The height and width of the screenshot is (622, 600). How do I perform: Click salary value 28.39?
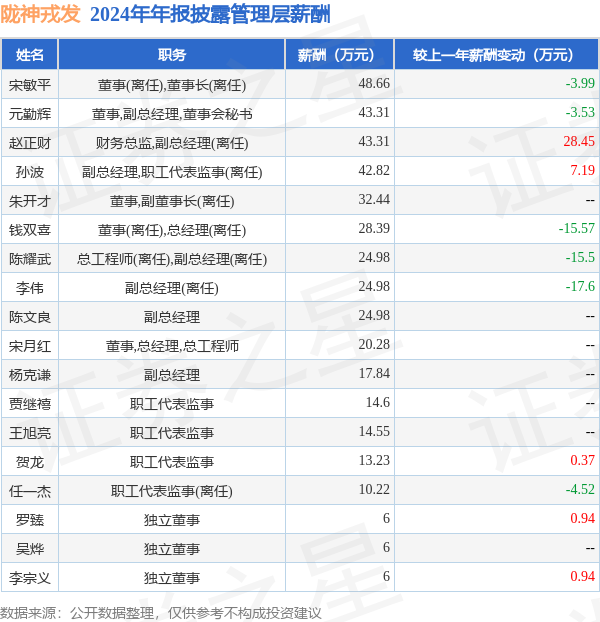374,228
